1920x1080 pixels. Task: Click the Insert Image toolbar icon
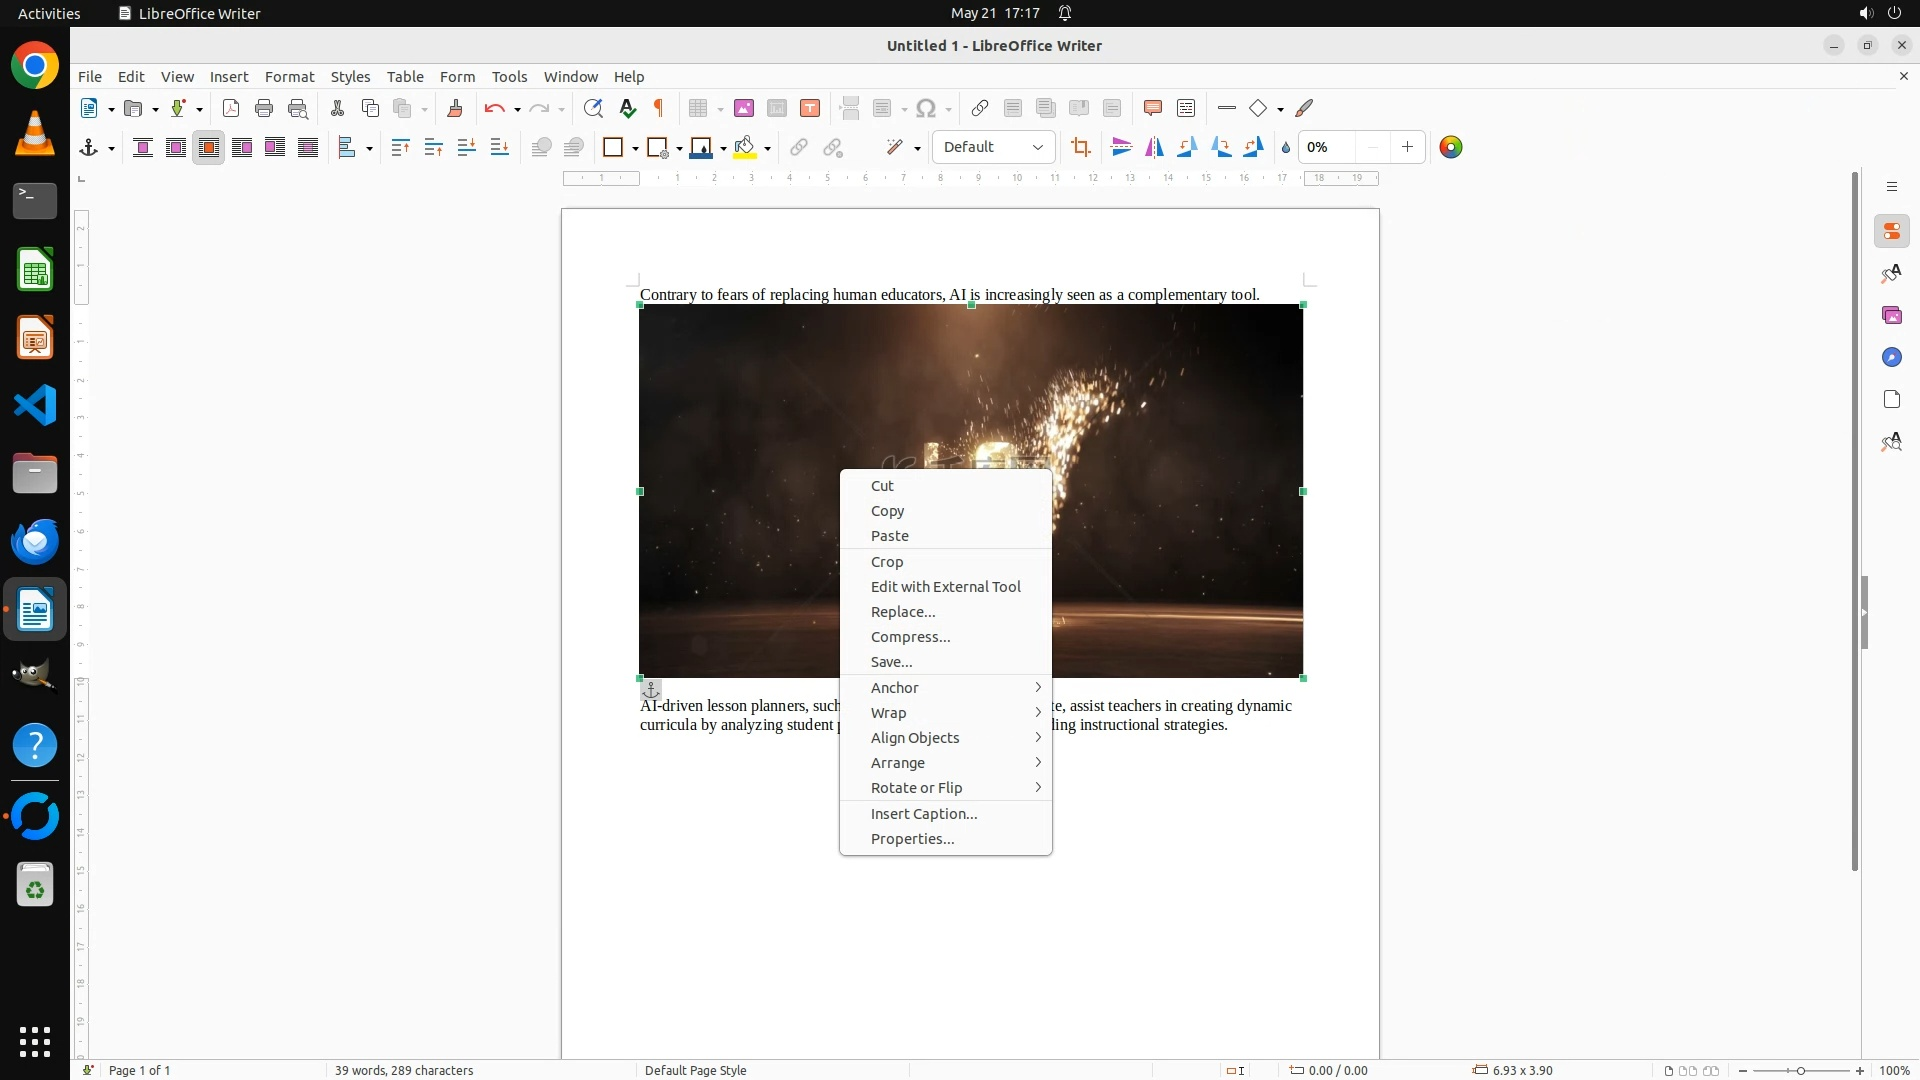pos(744,109)
